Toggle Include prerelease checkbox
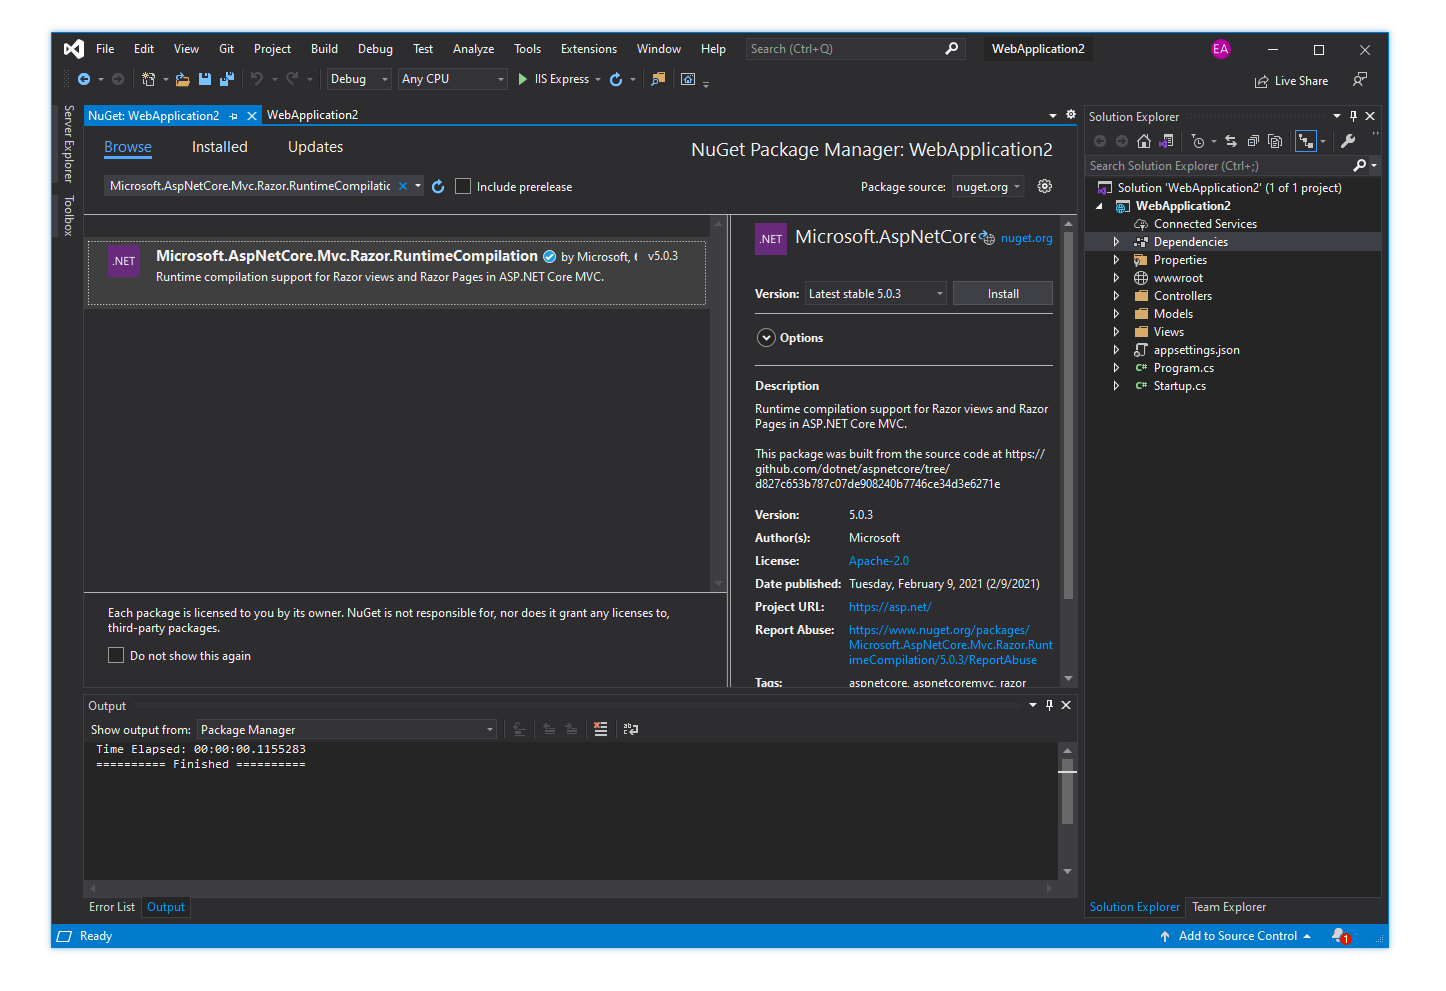 pos(463,186)
